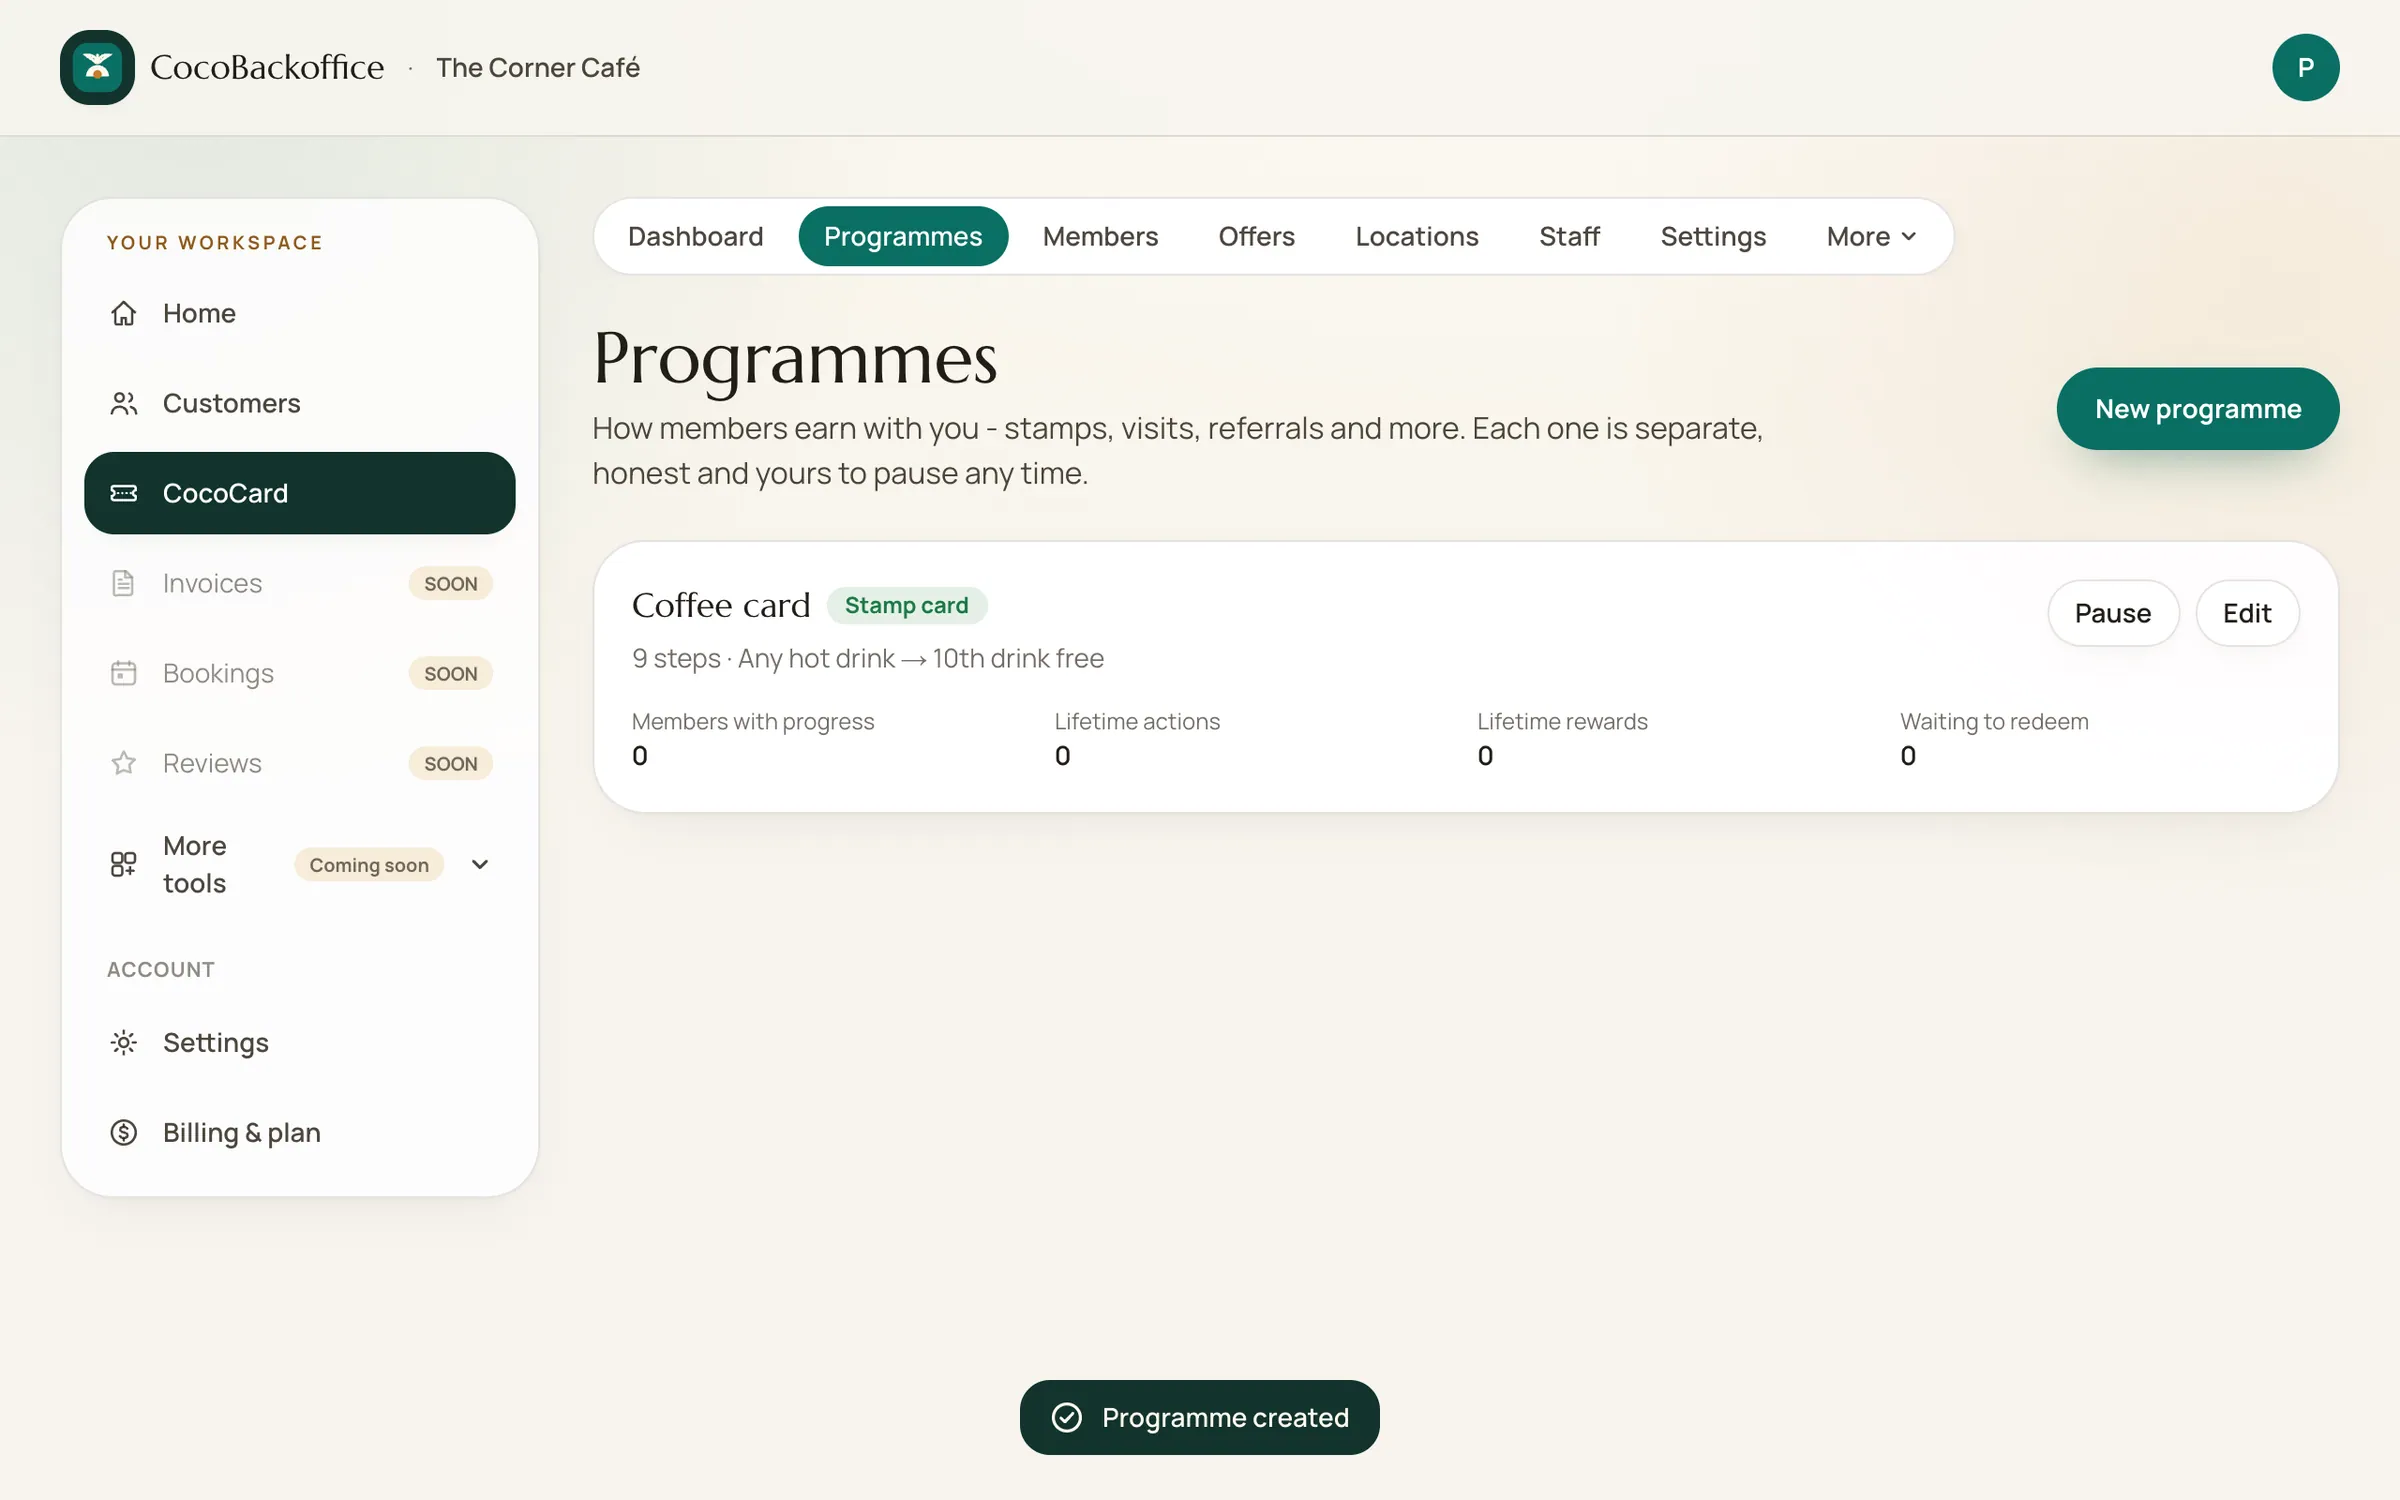Click the CocoBackoffice logo icon

97,67
